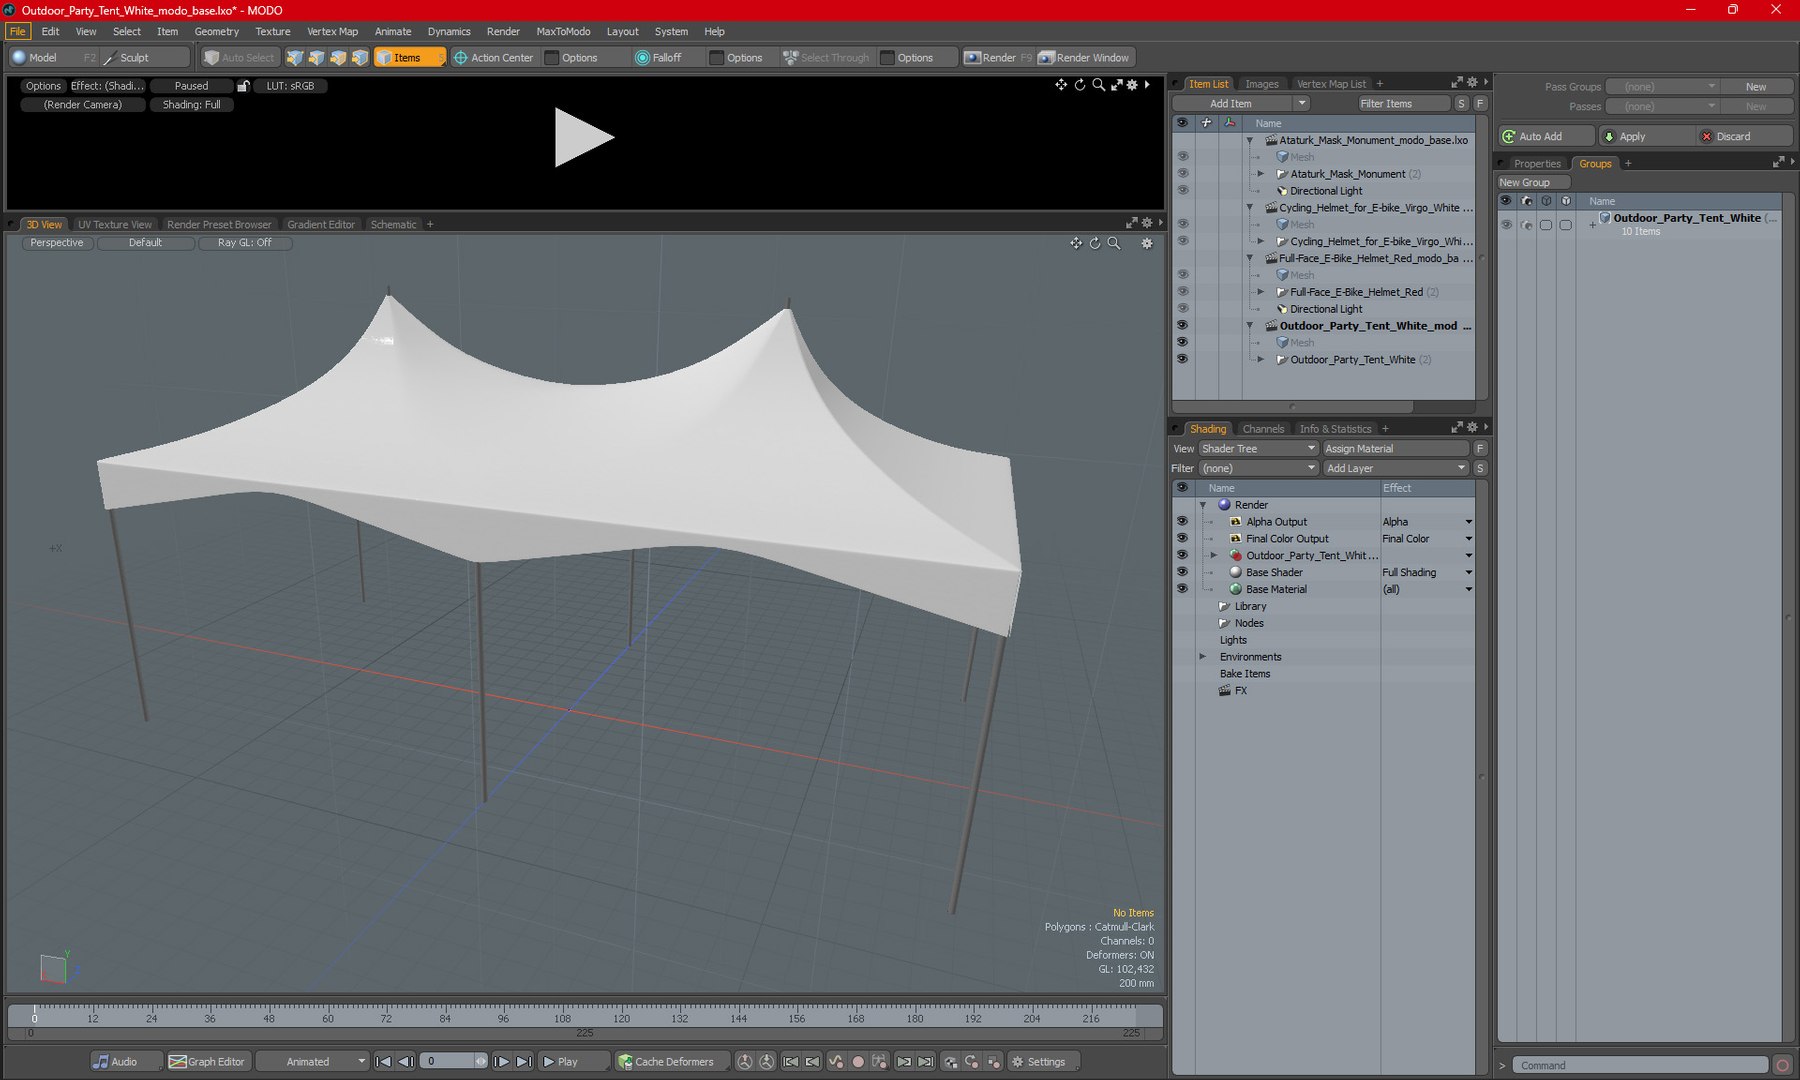The image size is (1800, 1080).
Task: Click the Auto Add button
Action: click(x=1546, y=136)
